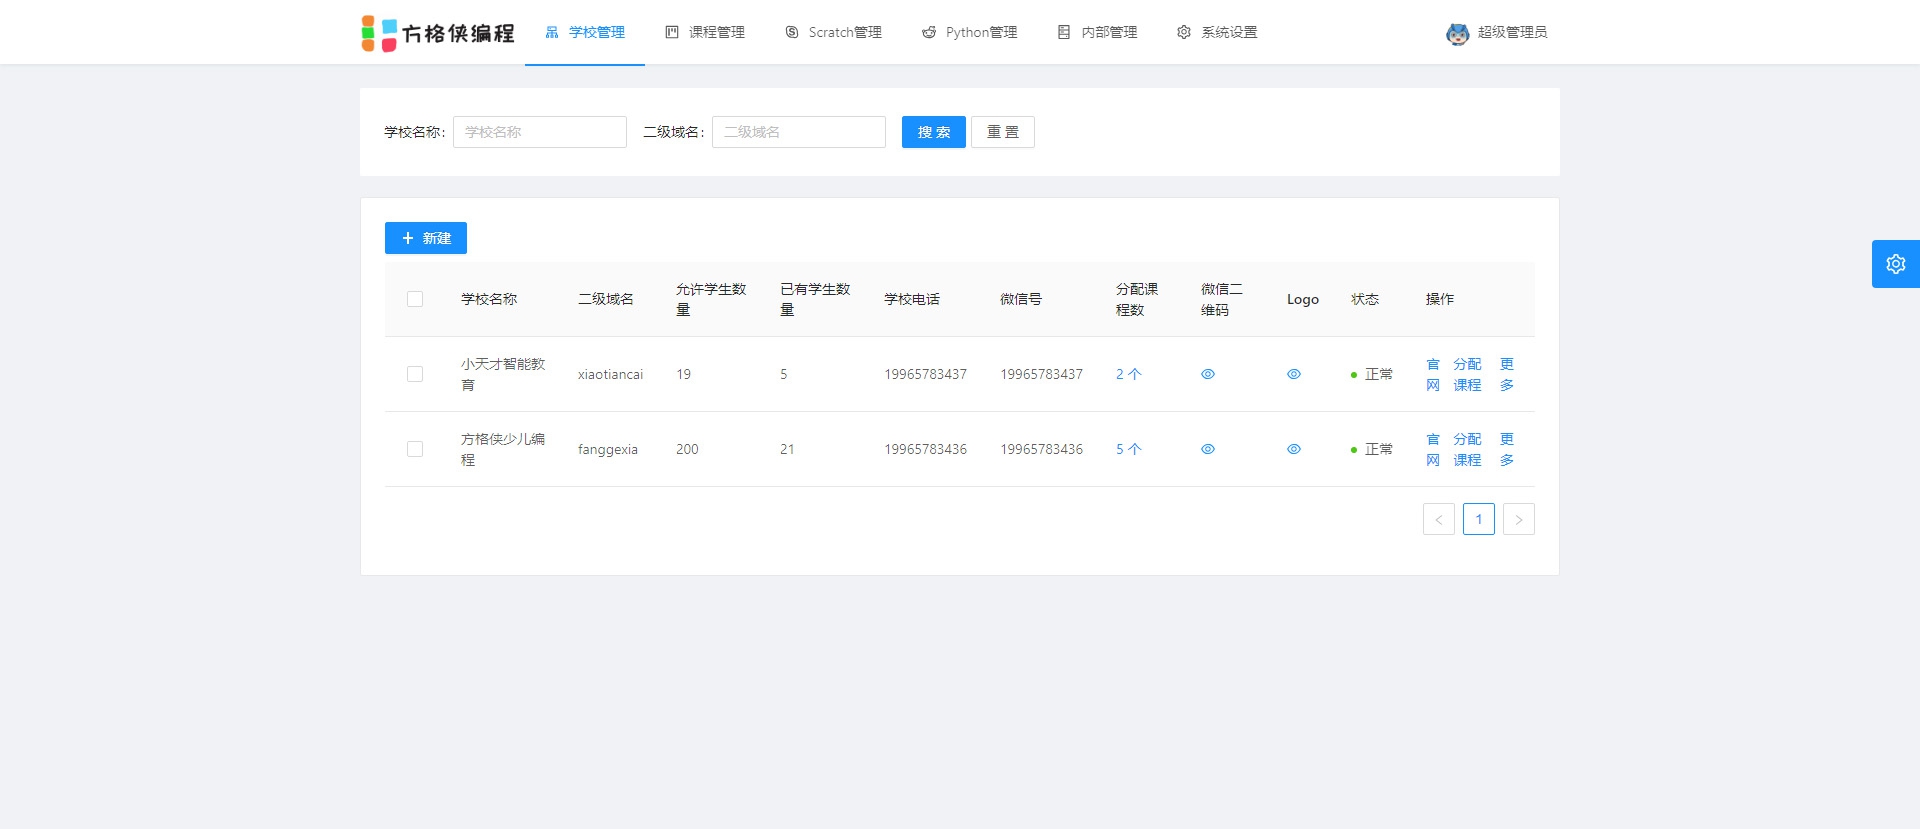View WeChat QR code for xiaotiancai school
1920x829 pixels.
(x=1207, y=374)
